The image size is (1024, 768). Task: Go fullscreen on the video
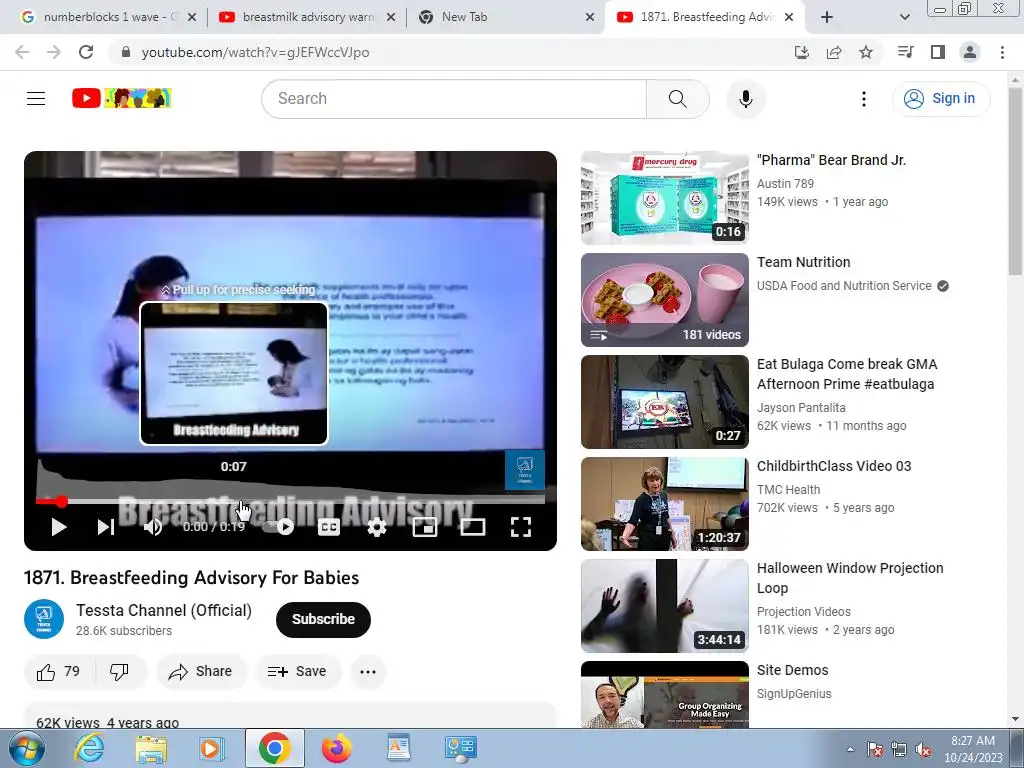click(x=520, y=526)
